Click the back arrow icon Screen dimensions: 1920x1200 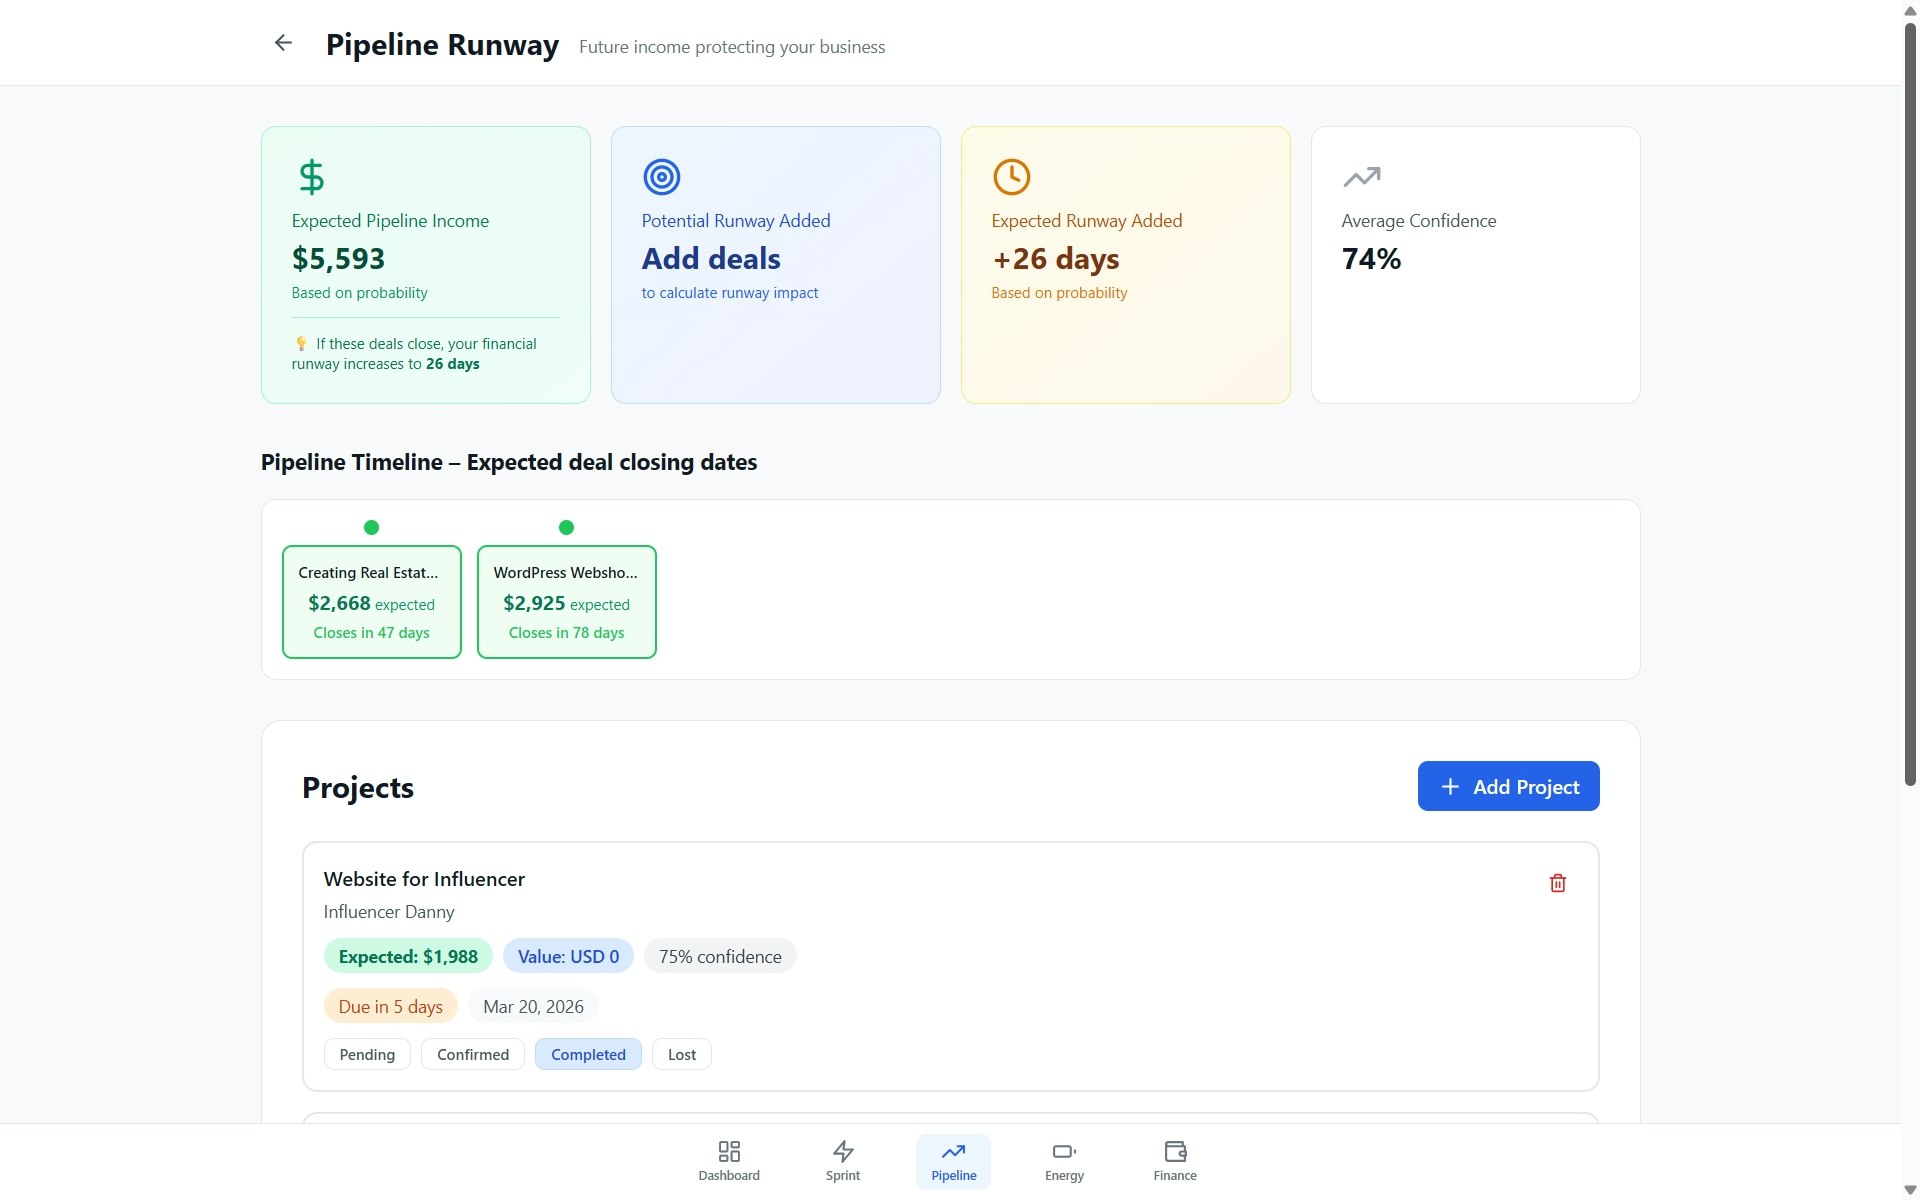(283, 43)
